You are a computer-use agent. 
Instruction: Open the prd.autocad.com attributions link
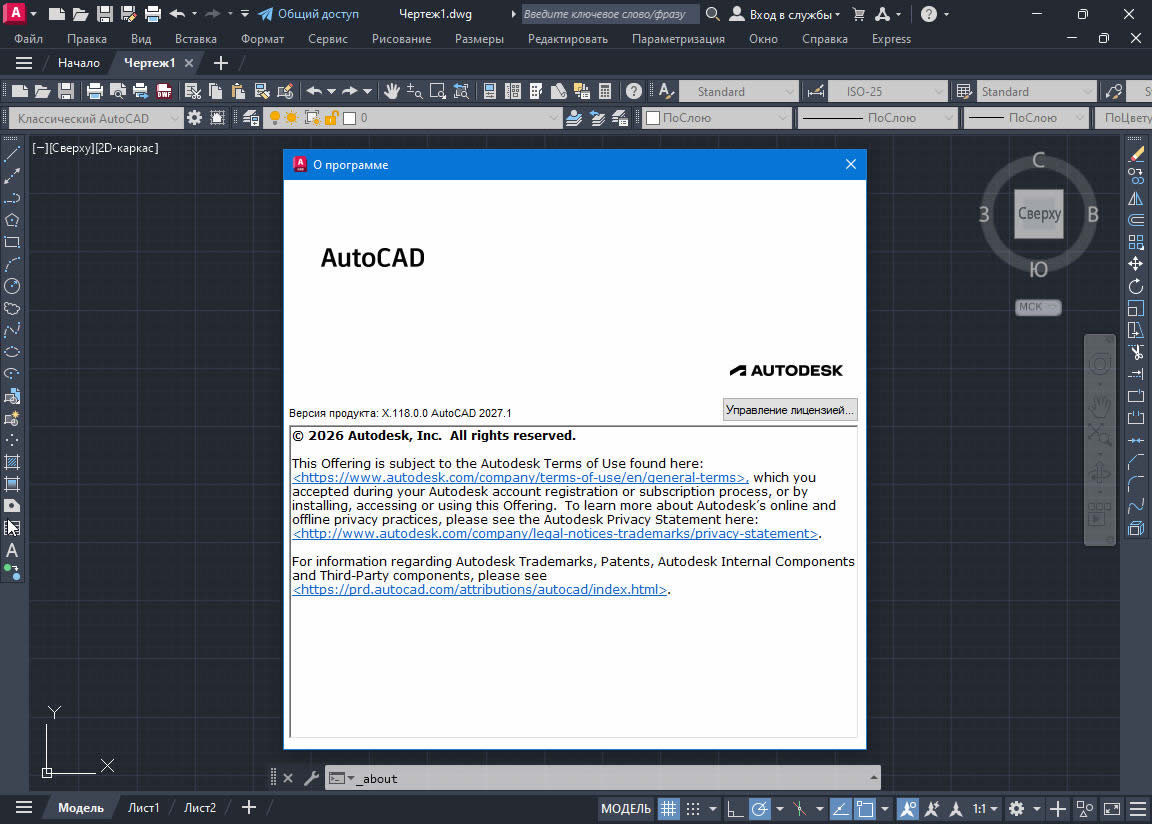pos(480,590)
